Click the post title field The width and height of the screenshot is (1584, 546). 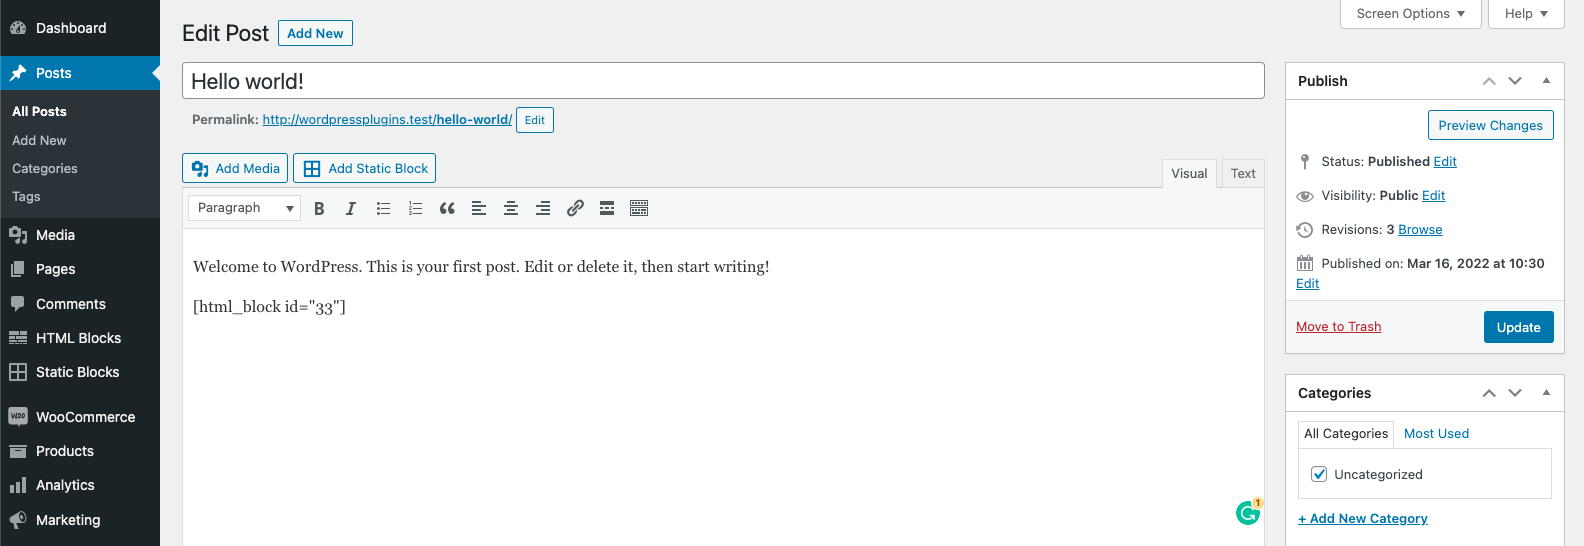click(723, 81)
